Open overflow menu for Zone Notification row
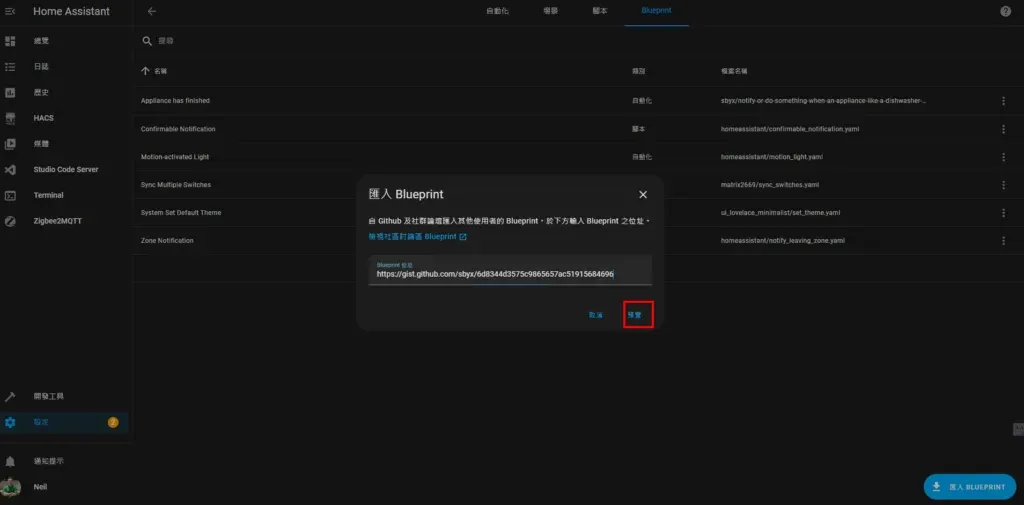This screenshot has width=1024, height=505. (1003, 241)
